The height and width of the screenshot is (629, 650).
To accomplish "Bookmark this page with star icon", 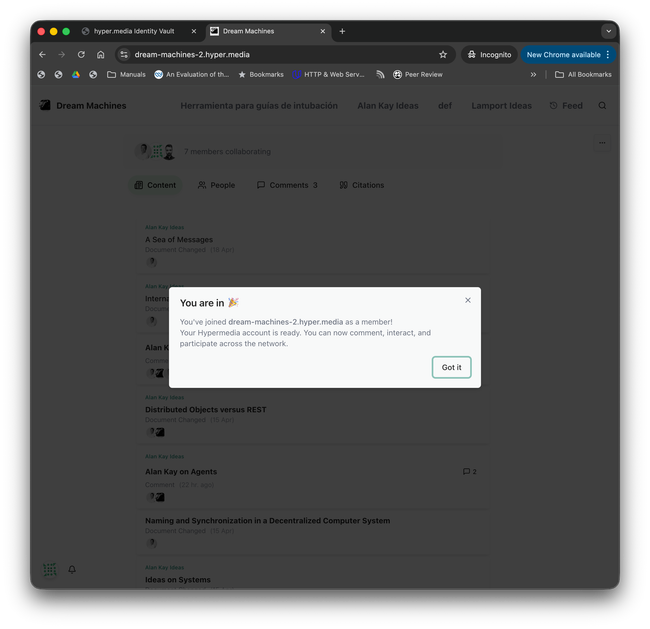I will [443, 54].
